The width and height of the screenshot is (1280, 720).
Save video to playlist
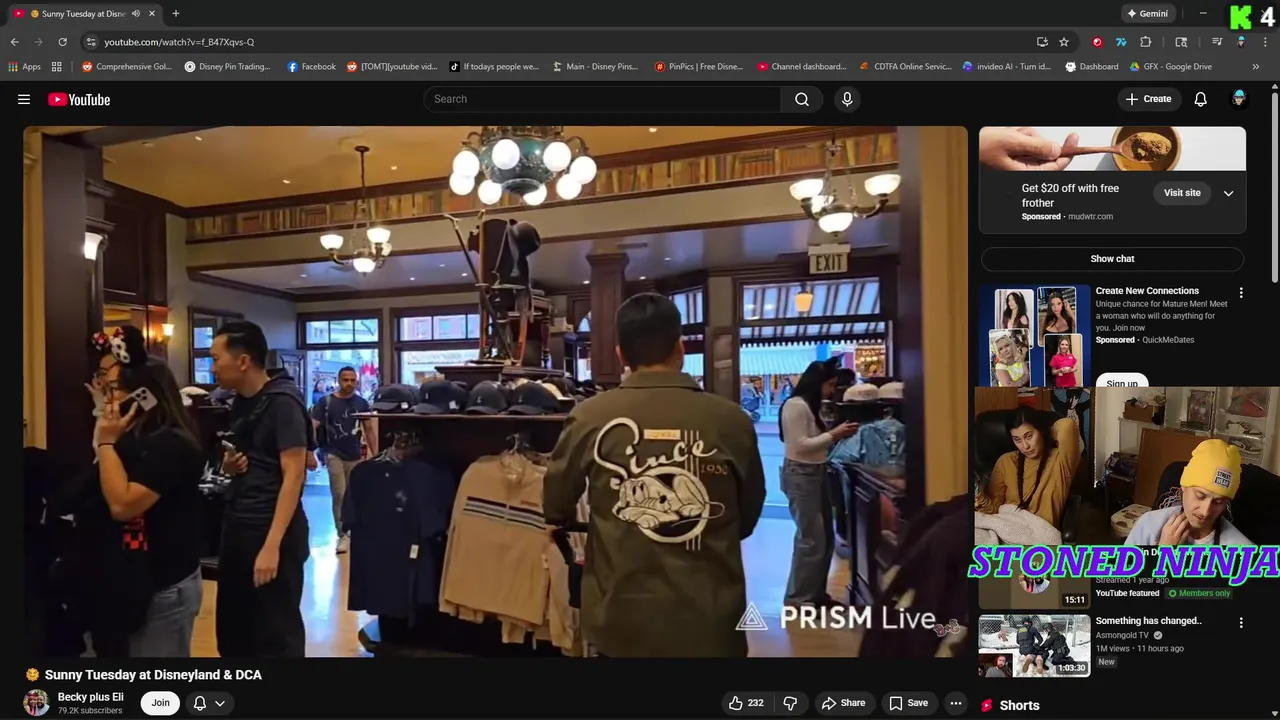coord(908,703)
